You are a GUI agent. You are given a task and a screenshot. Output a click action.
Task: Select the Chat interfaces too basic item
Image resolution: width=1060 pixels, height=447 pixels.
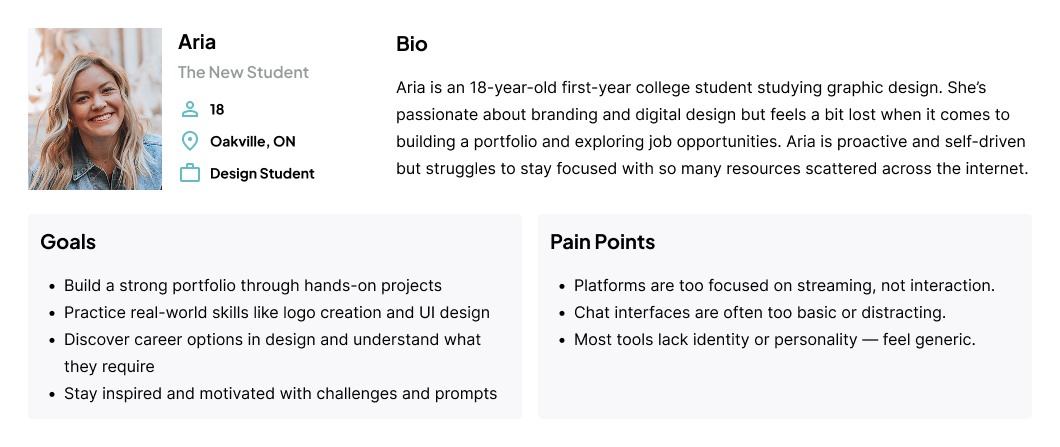(760, 312)
